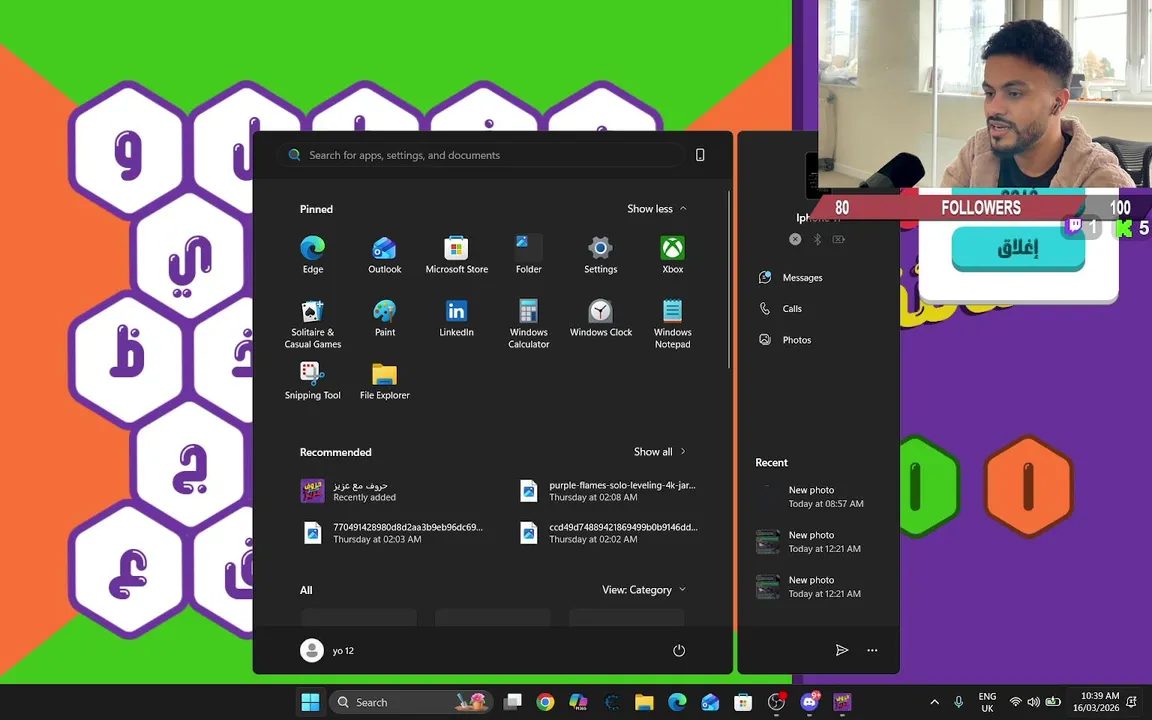
Task: Open Settings from the Start menu
Action: coord(600,255)
